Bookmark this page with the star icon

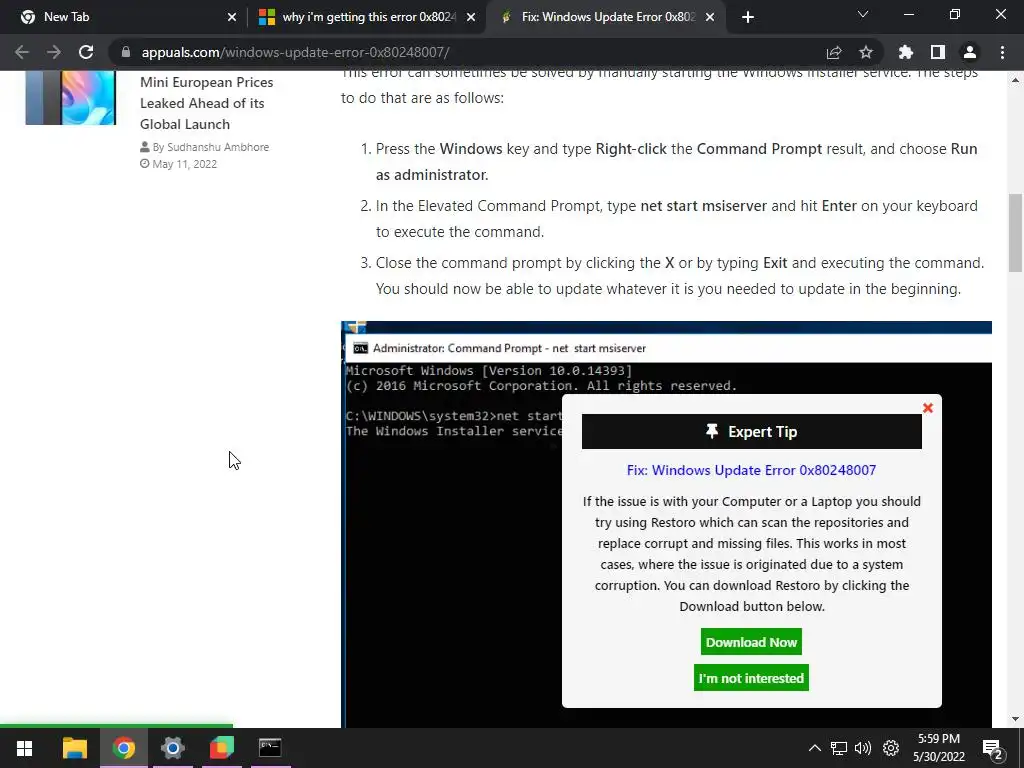click(866, 52)
